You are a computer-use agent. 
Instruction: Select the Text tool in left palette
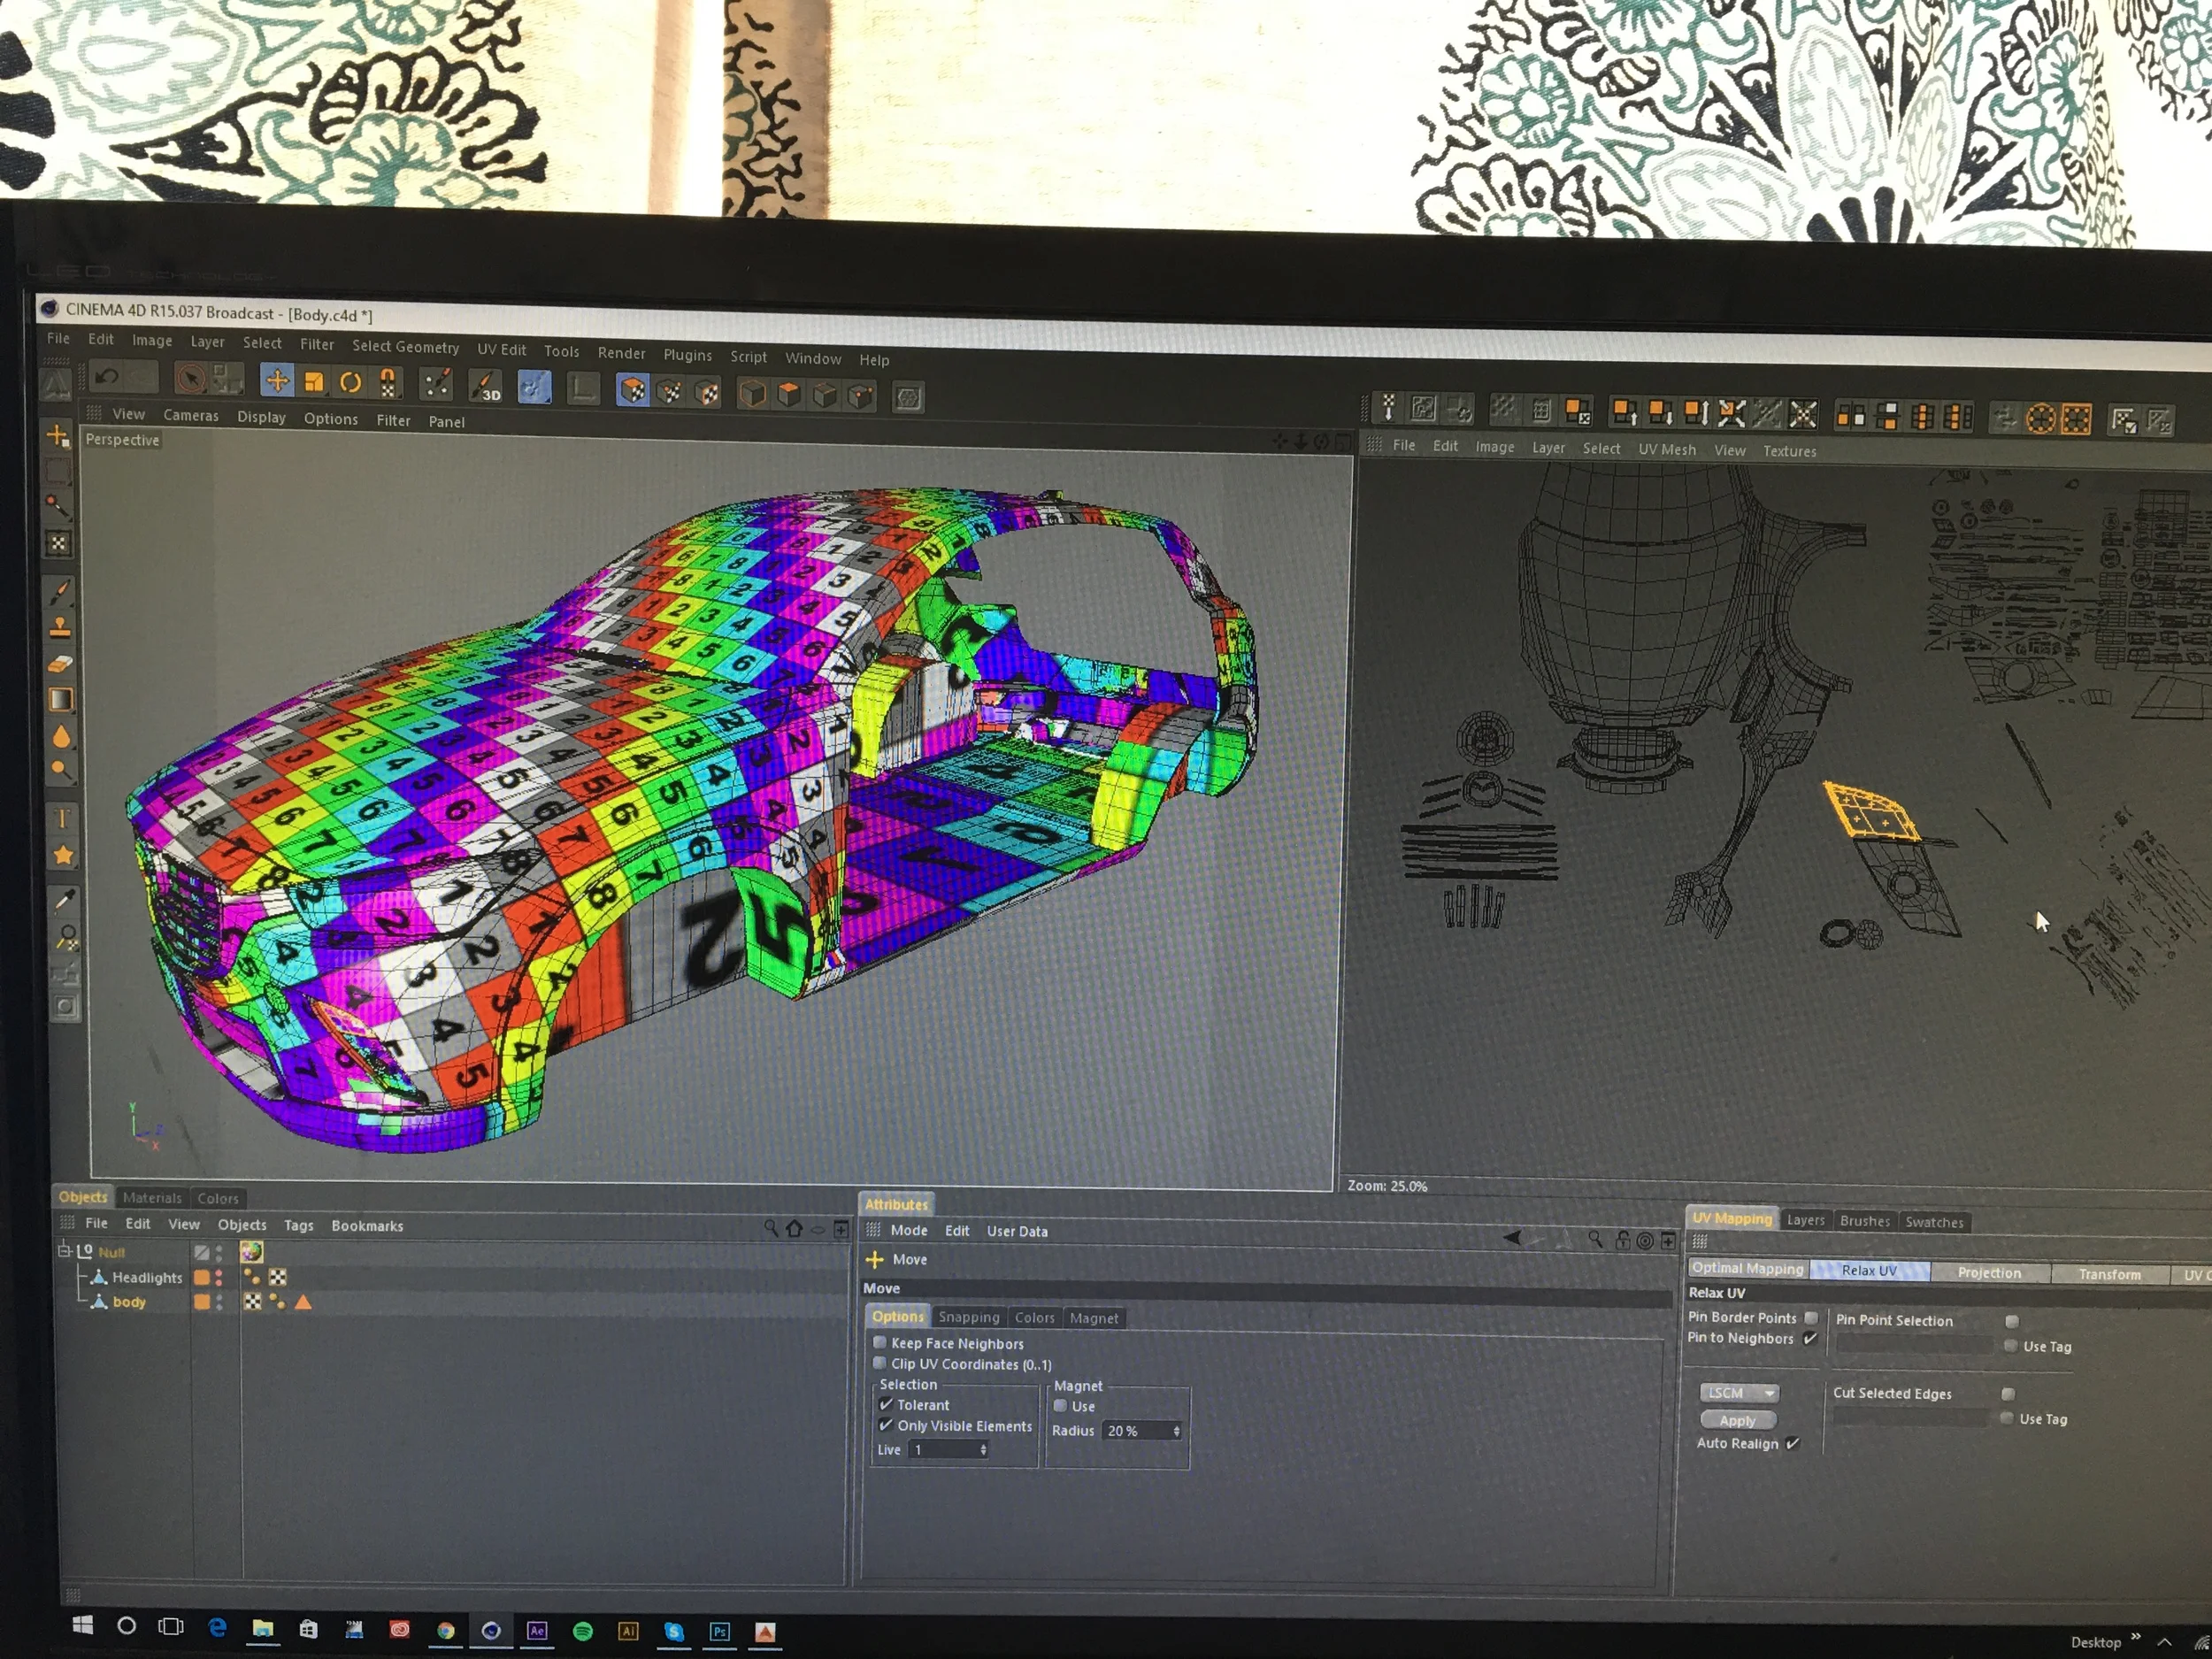click(62, 819)
